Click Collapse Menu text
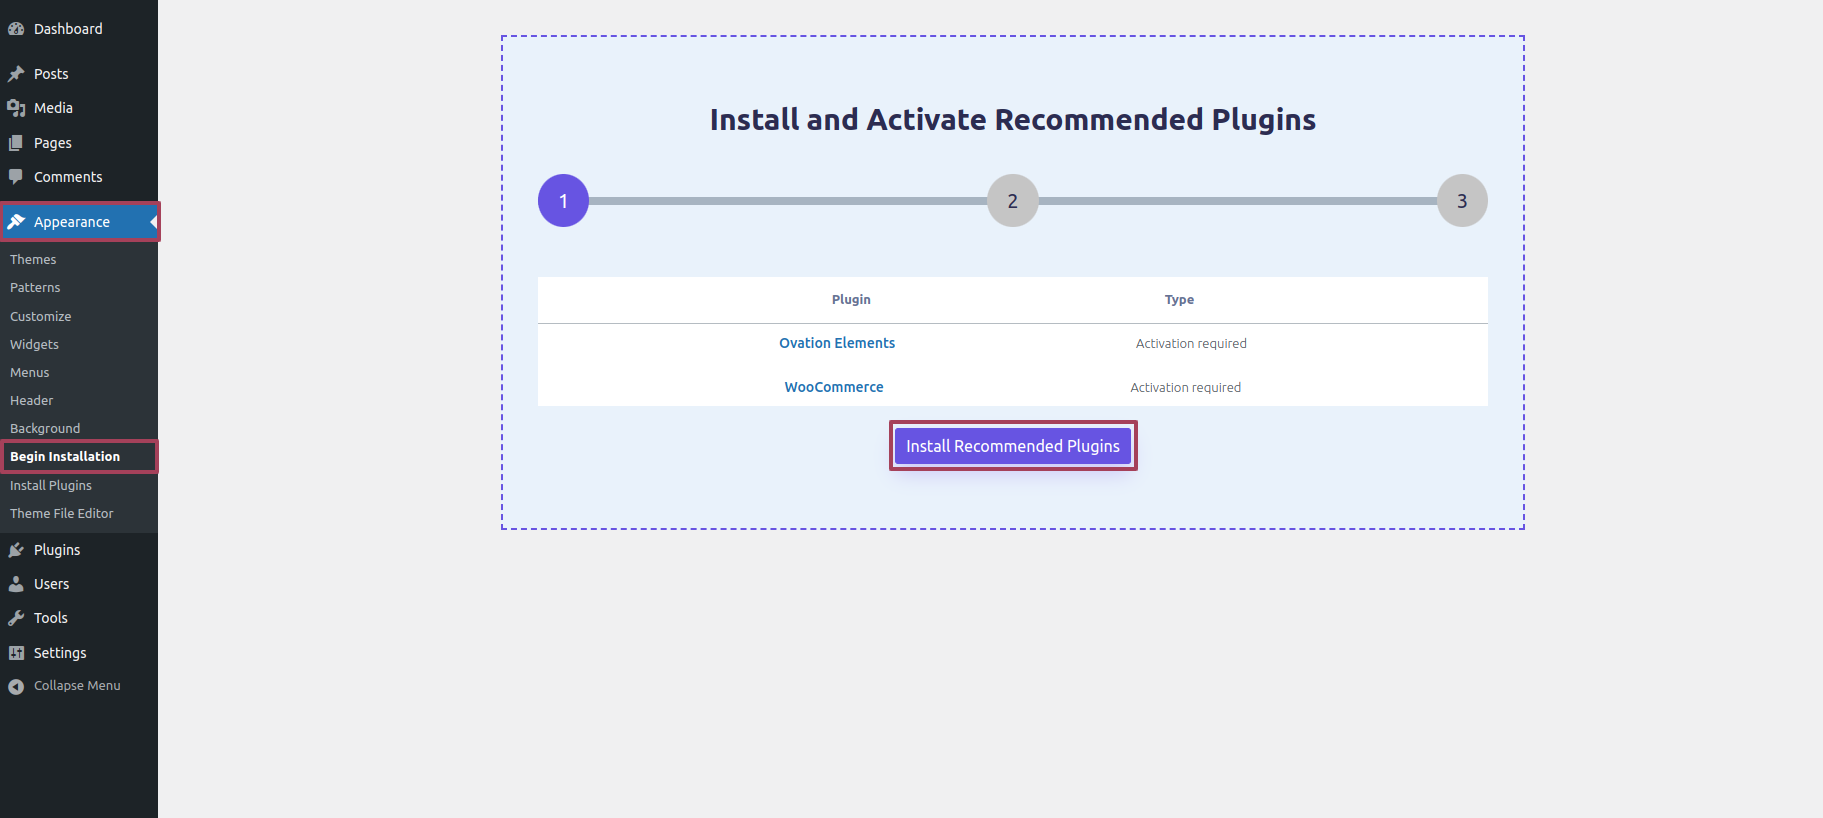Screen dimensions: 1823x818 77,686
